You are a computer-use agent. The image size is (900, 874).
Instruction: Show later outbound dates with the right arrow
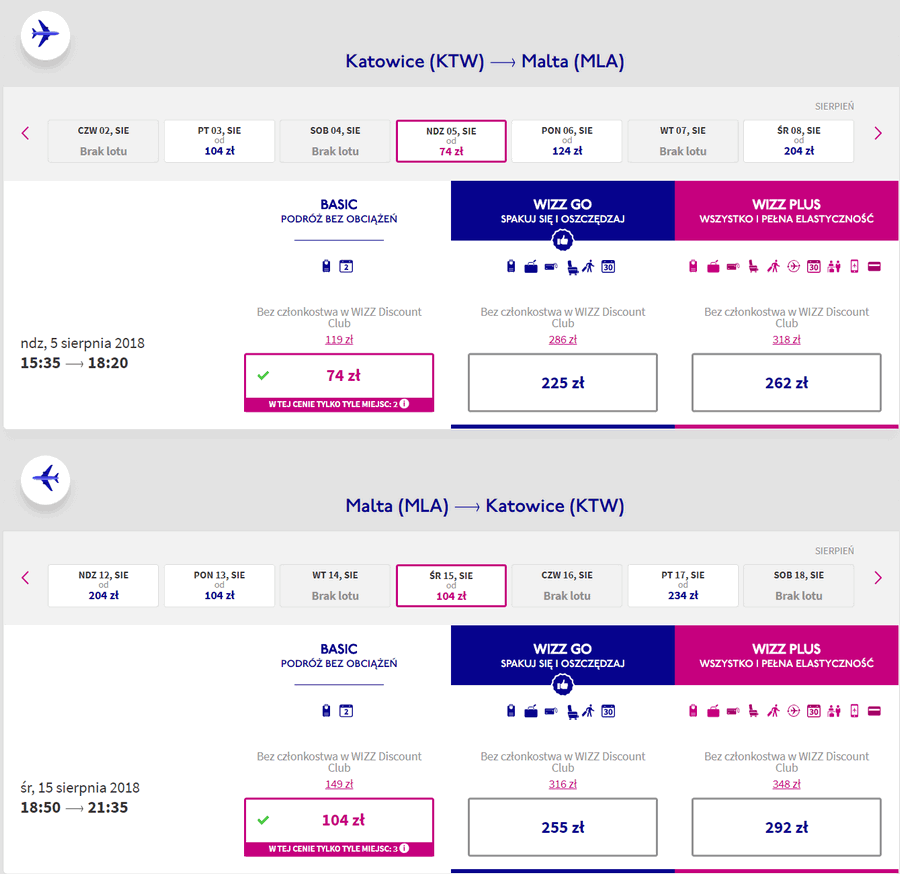(878, 134)
